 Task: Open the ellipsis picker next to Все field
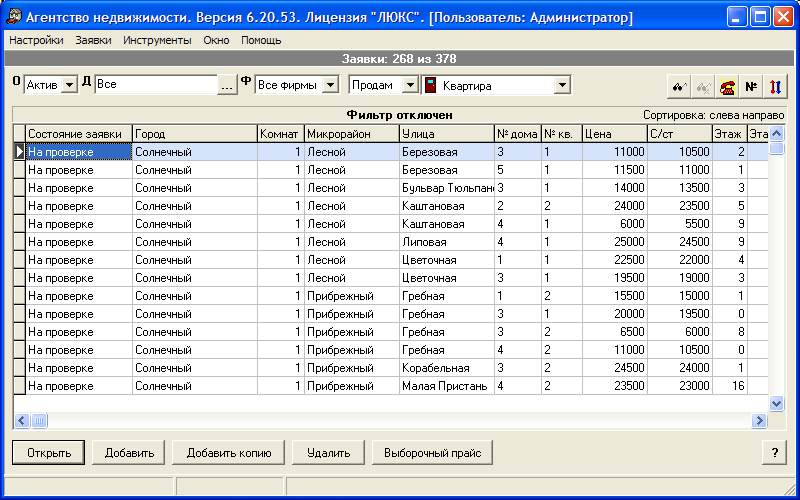click(x=227, y=85)
